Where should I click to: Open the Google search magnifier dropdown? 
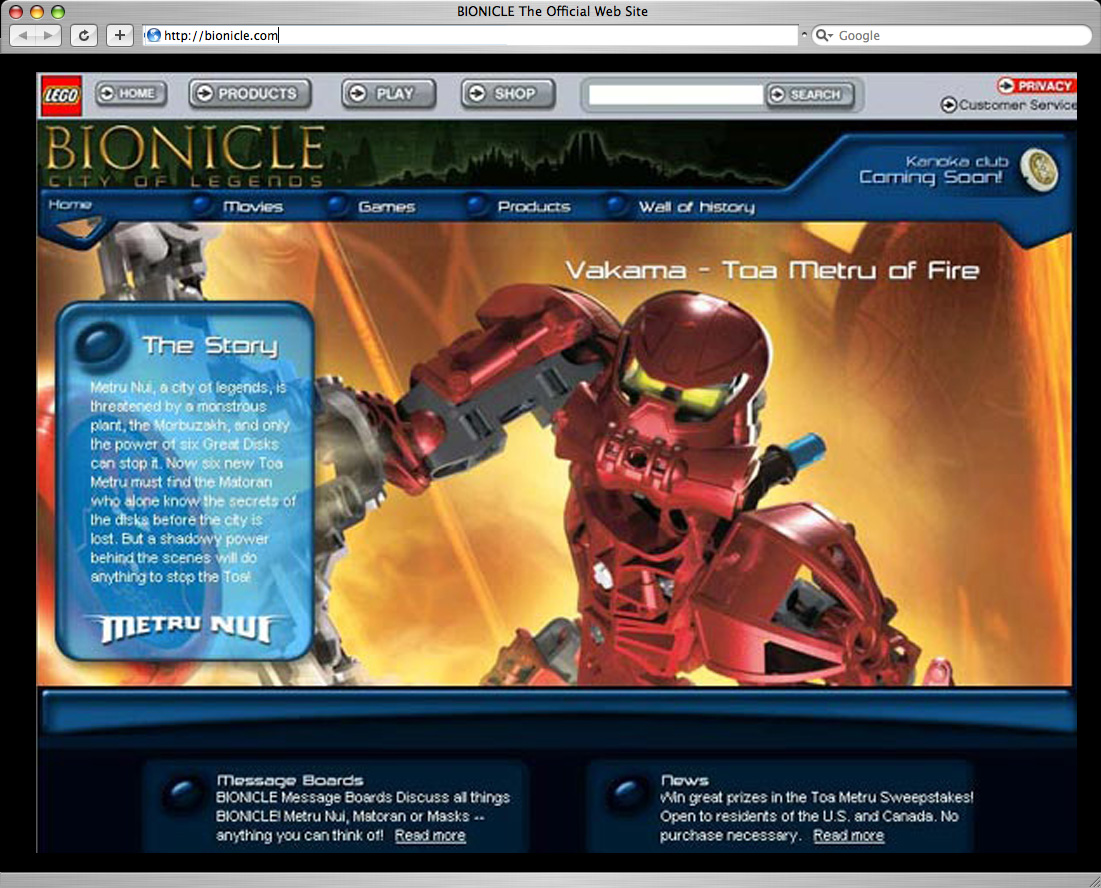(824, 35)
